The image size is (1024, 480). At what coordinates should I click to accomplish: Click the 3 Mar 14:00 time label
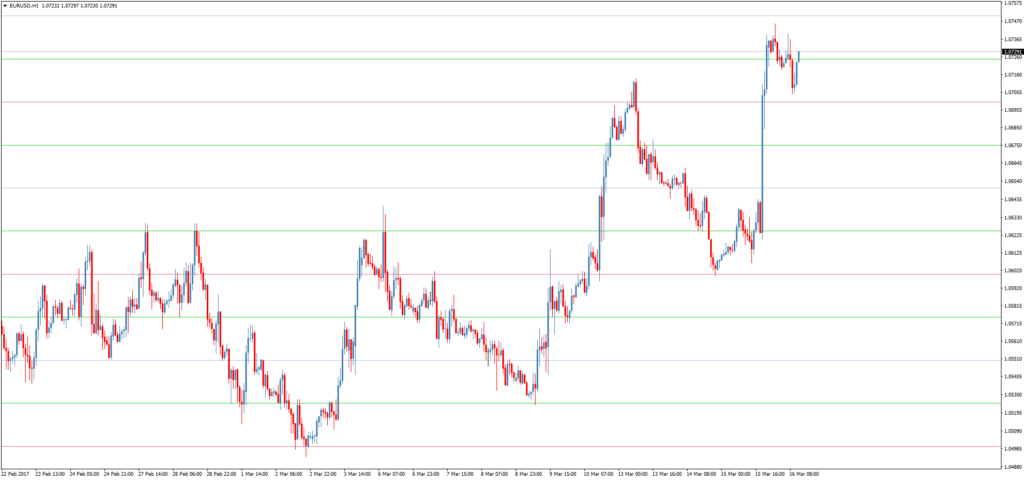357,474
